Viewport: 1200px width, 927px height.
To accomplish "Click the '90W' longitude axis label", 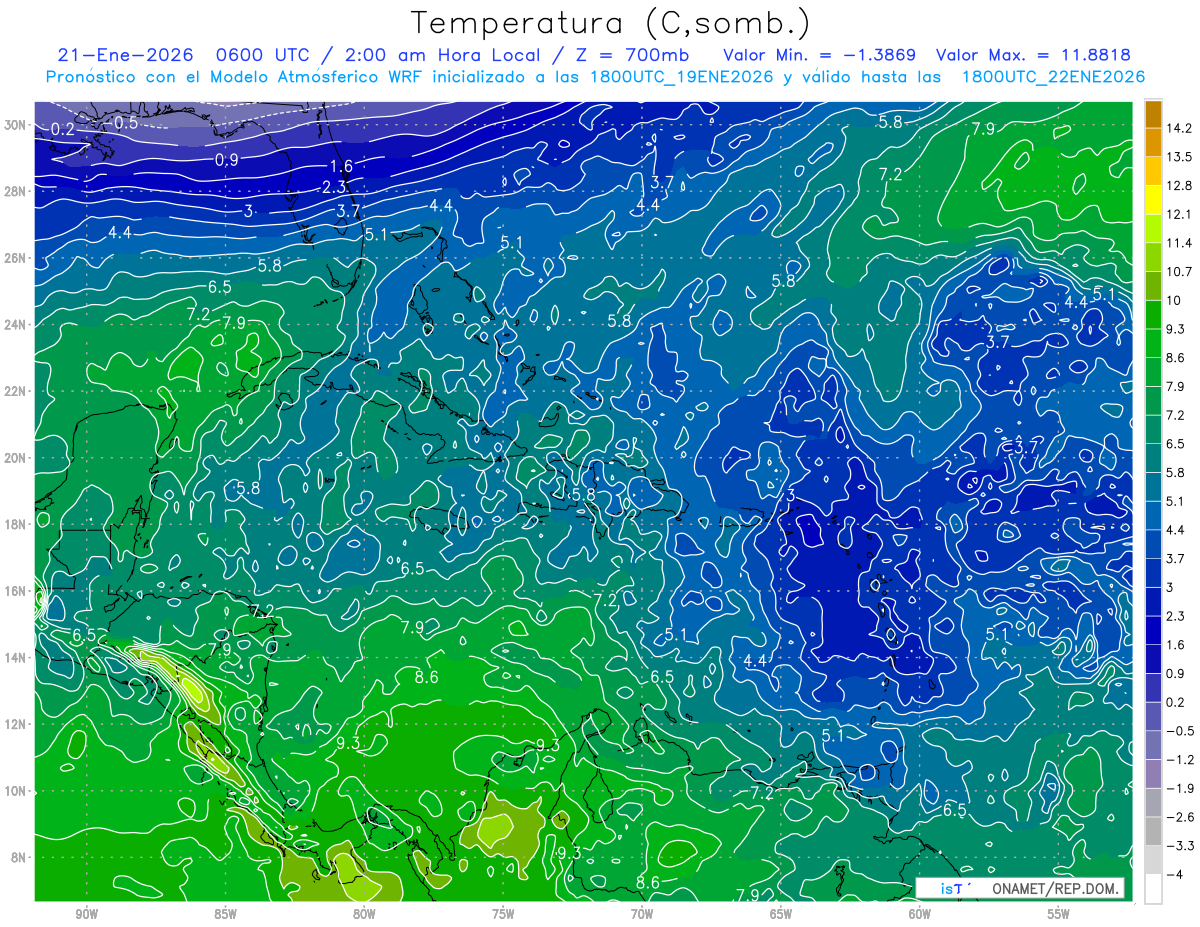I will 86,914.
